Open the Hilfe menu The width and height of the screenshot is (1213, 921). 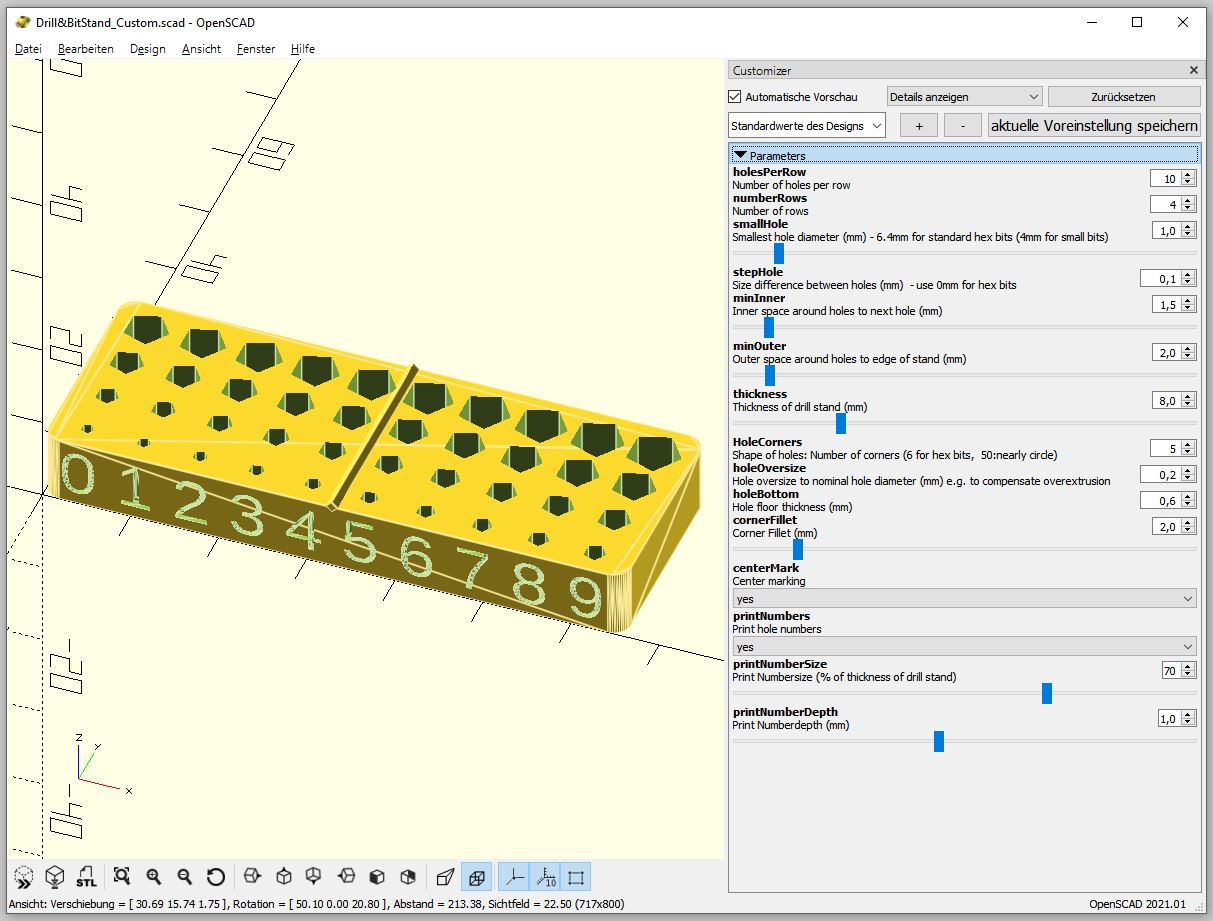coord(303,48)
